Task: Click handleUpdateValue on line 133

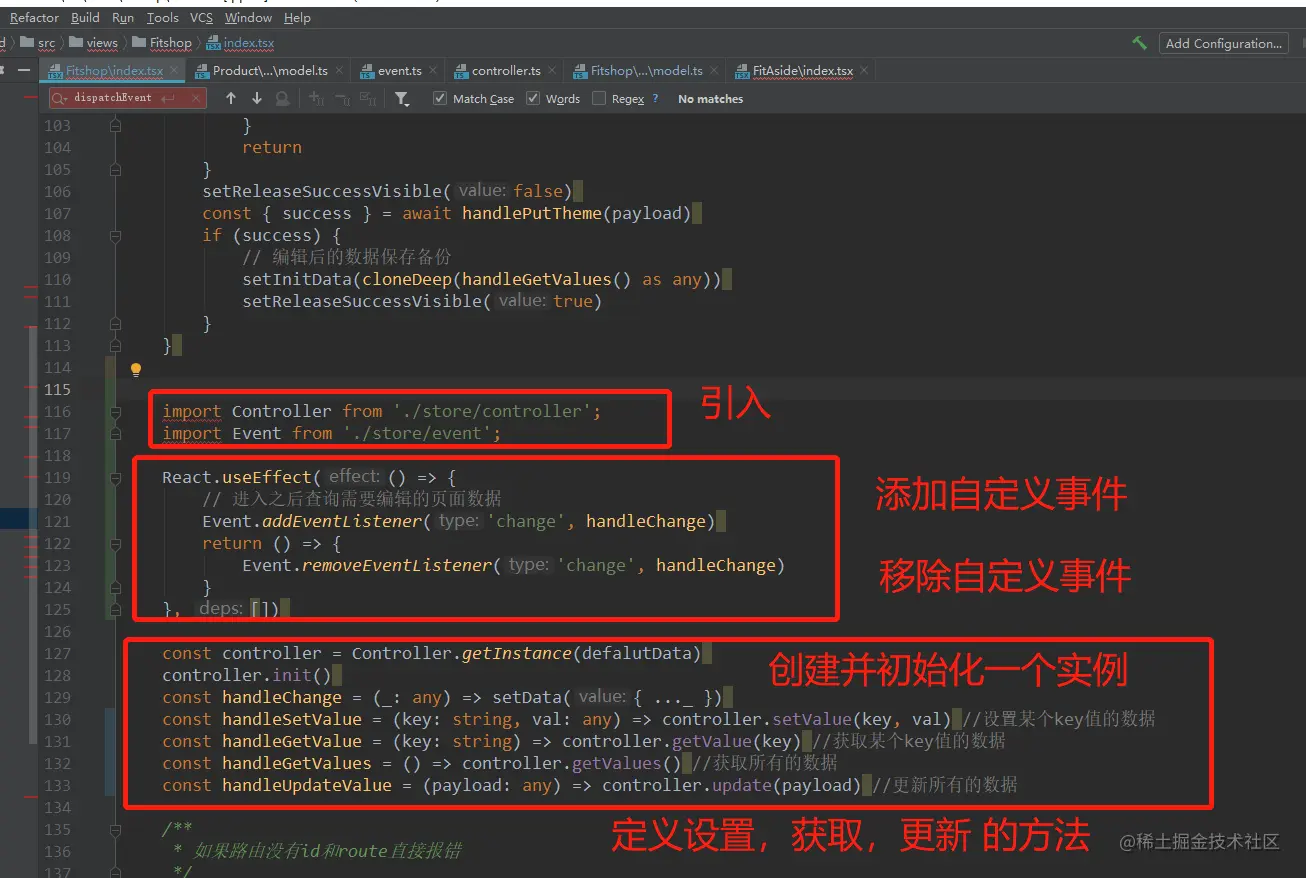Action: tap(307, 785)
